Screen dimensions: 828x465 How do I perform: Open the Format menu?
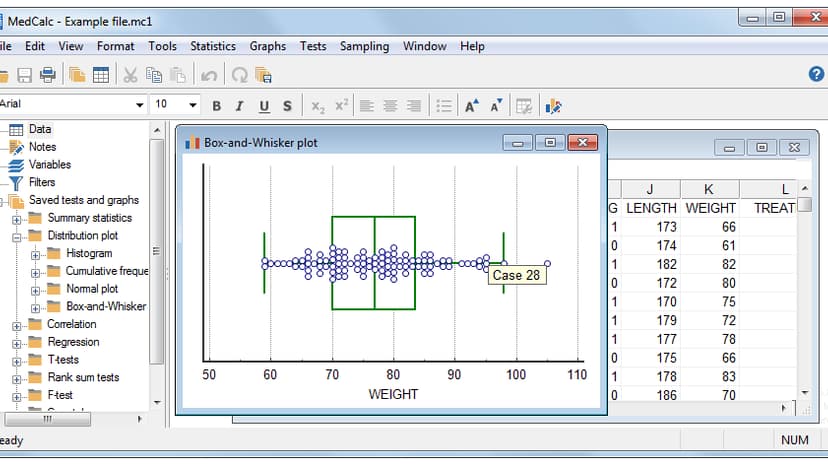point(115,46)
